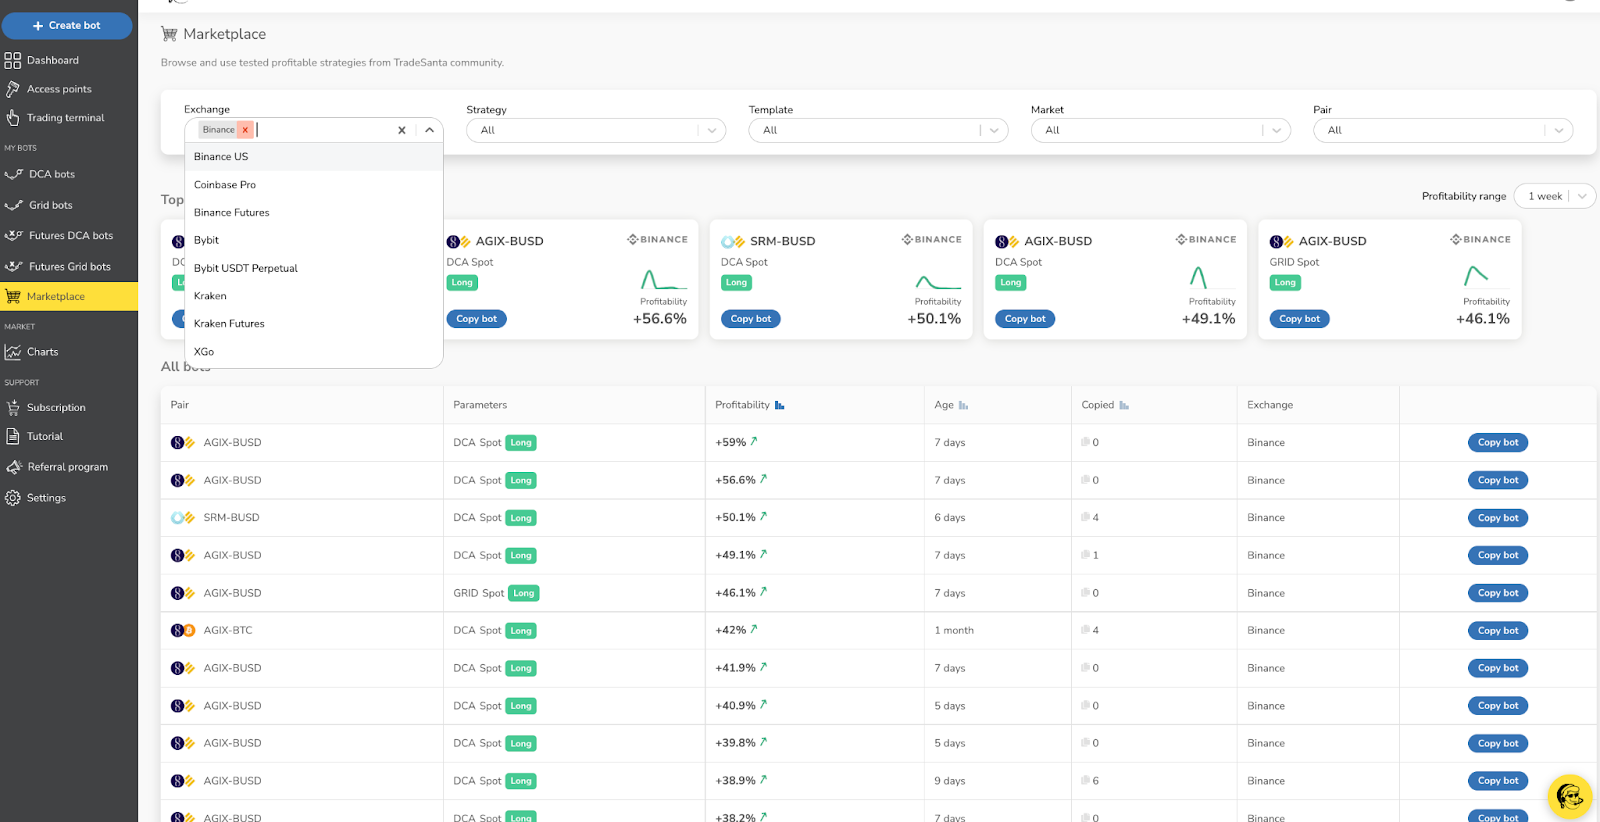This screenshot has width=1600, height=822.
Task: Copy bot on SRM-BUSD +50.1% card
Action: click(751, 319)
